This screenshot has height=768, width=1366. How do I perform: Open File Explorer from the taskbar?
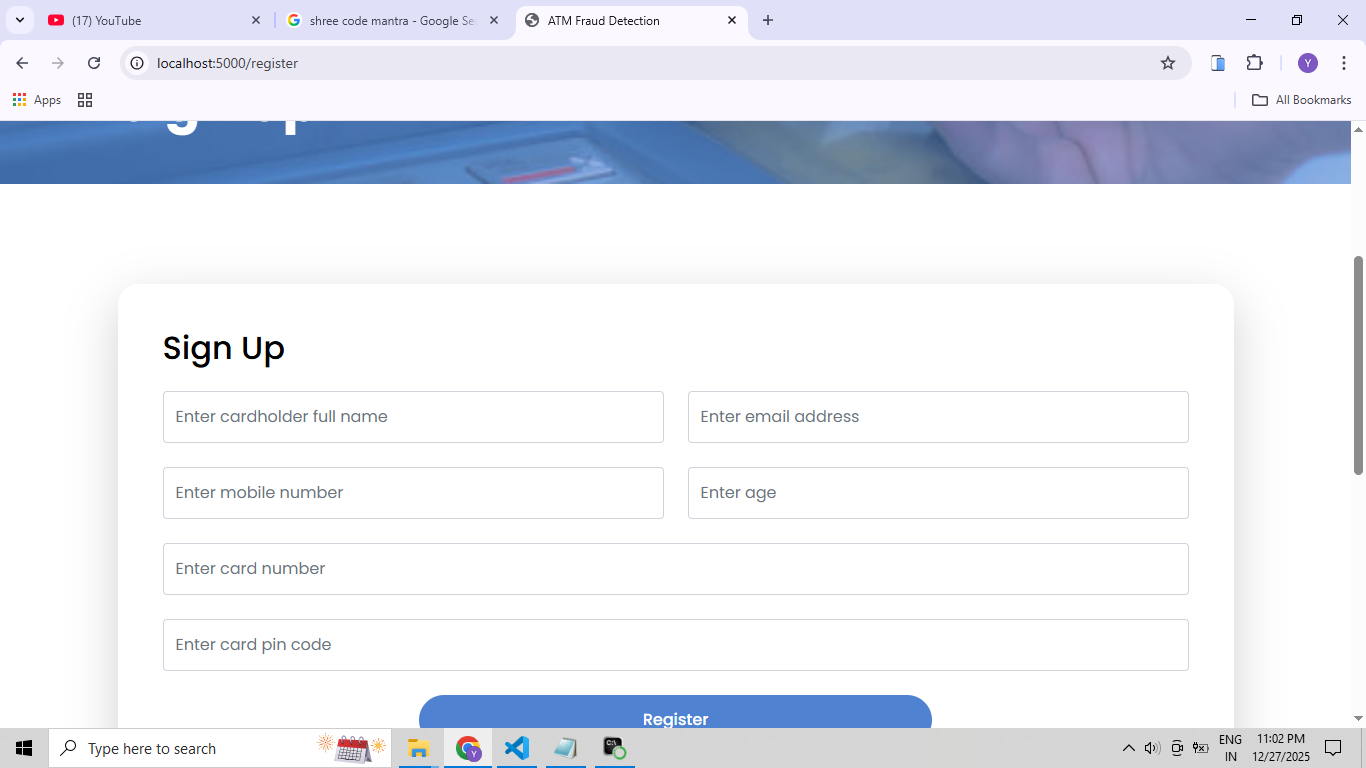(418, 748)
